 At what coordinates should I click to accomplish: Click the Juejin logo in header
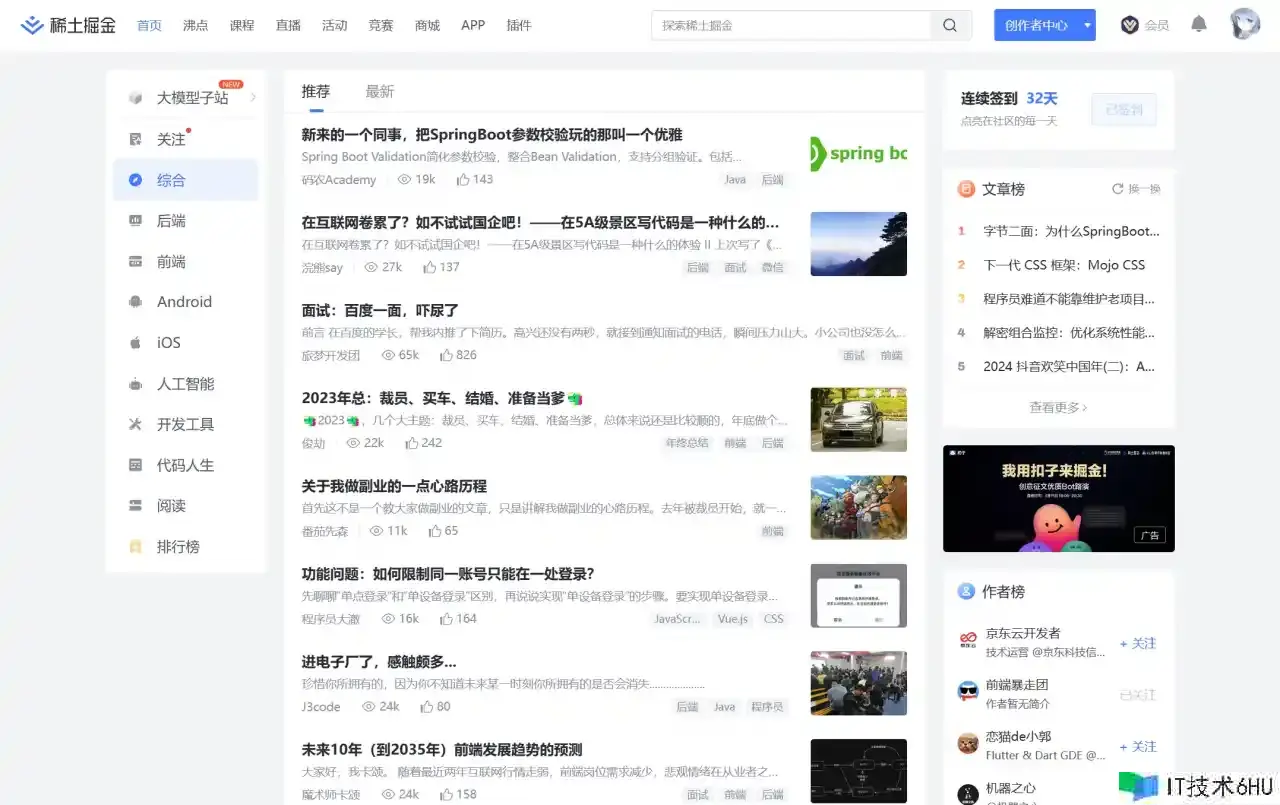coord(68,25)
